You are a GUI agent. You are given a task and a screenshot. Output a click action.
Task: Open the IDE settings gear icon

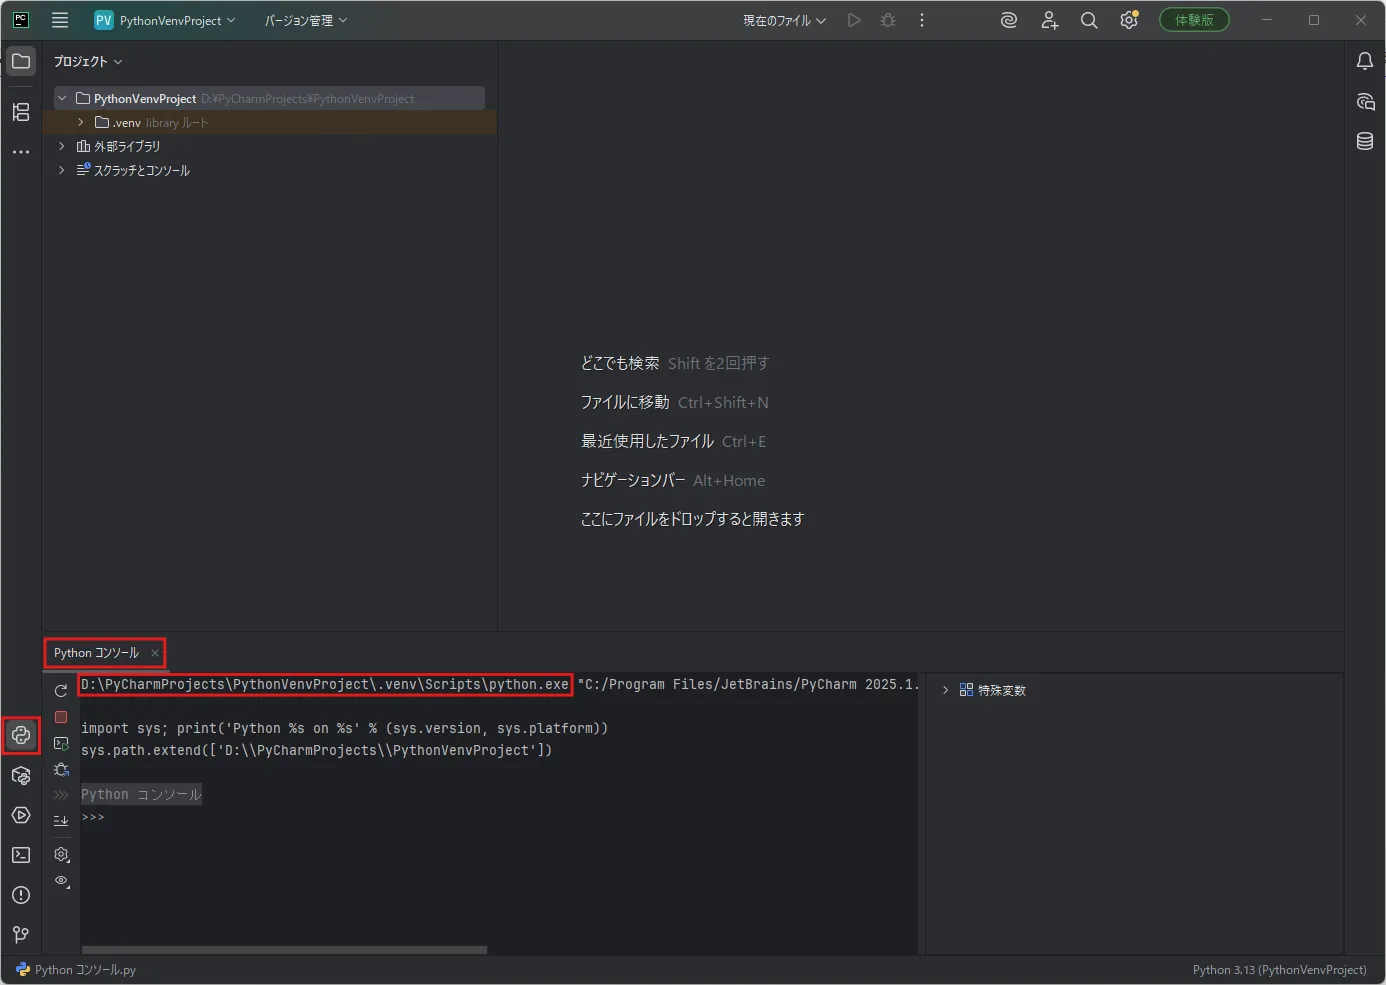(1129, 20)
